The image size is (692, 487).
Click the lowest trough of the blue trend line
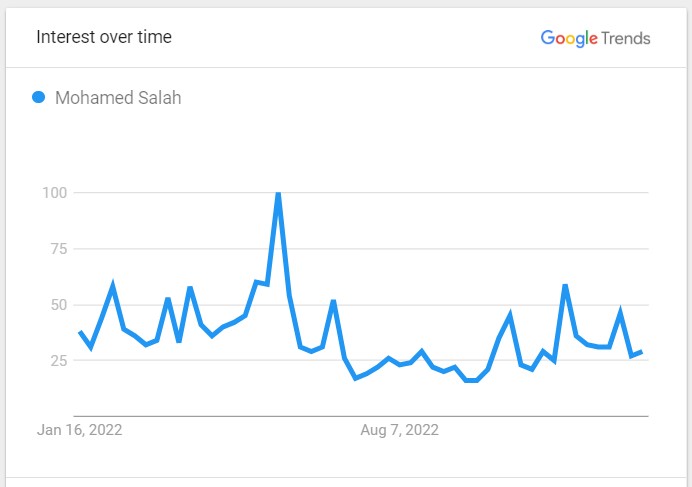471,380
